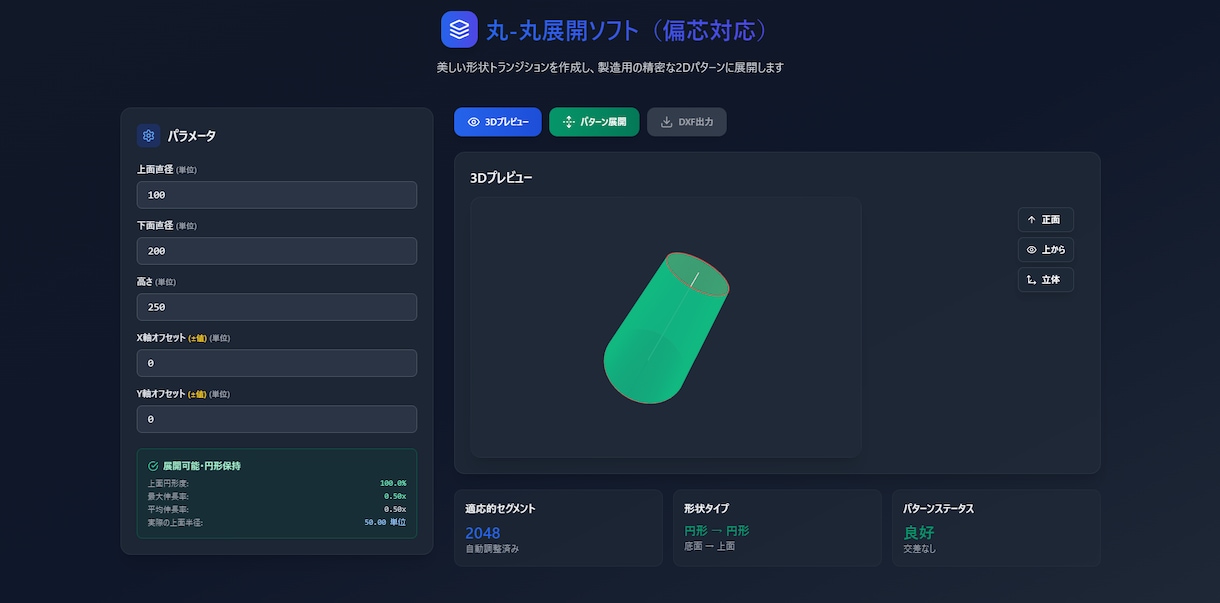The height and width of the screenshot is (603, 1220).
Task: Click the 自動調整済み label
Action: (492, 549)
